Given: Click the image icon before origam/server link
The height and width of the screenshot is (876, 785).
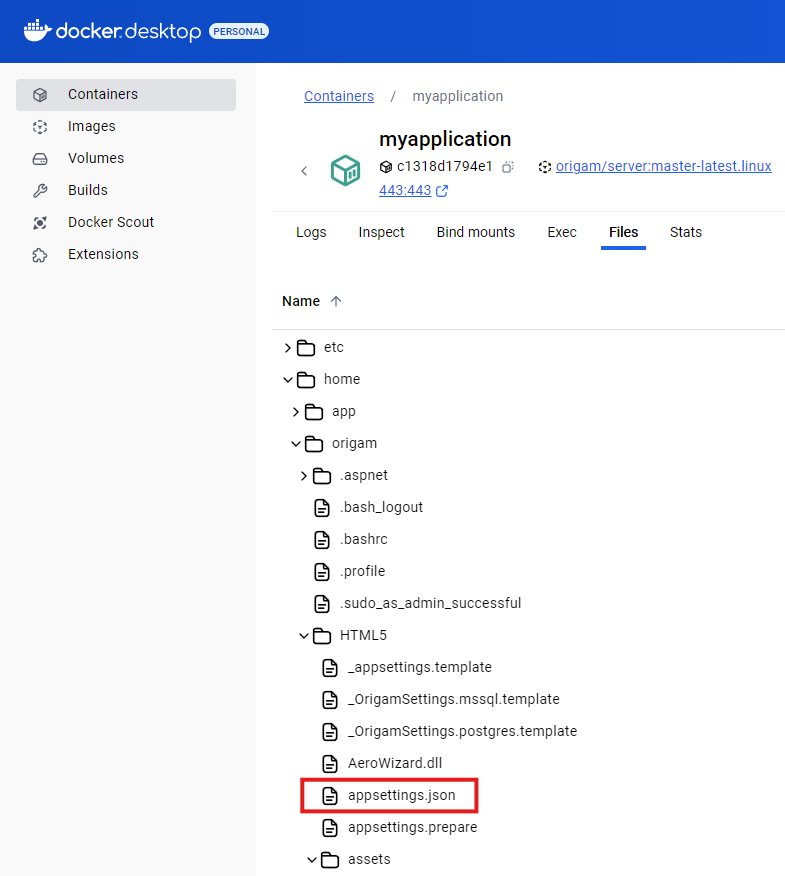Looking at the screenshot, I should (545, 166).
